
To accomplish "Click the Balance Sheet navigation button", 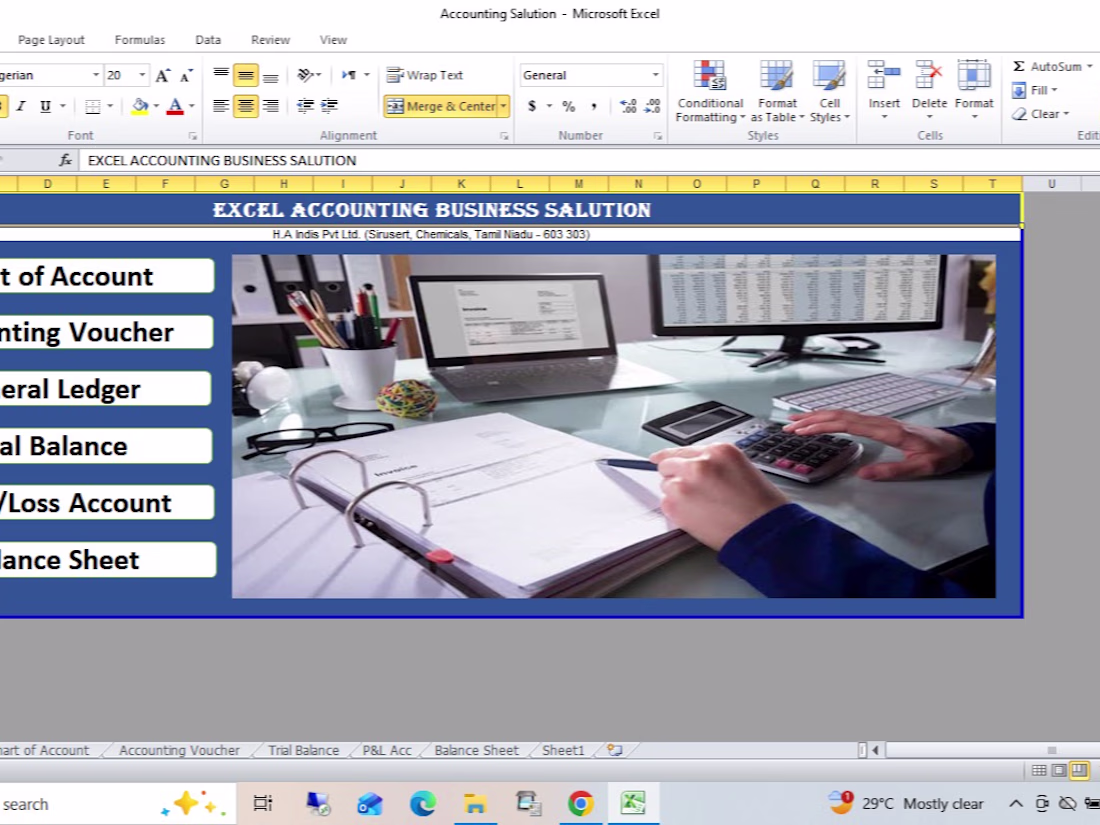I will [x=107, y=559].
